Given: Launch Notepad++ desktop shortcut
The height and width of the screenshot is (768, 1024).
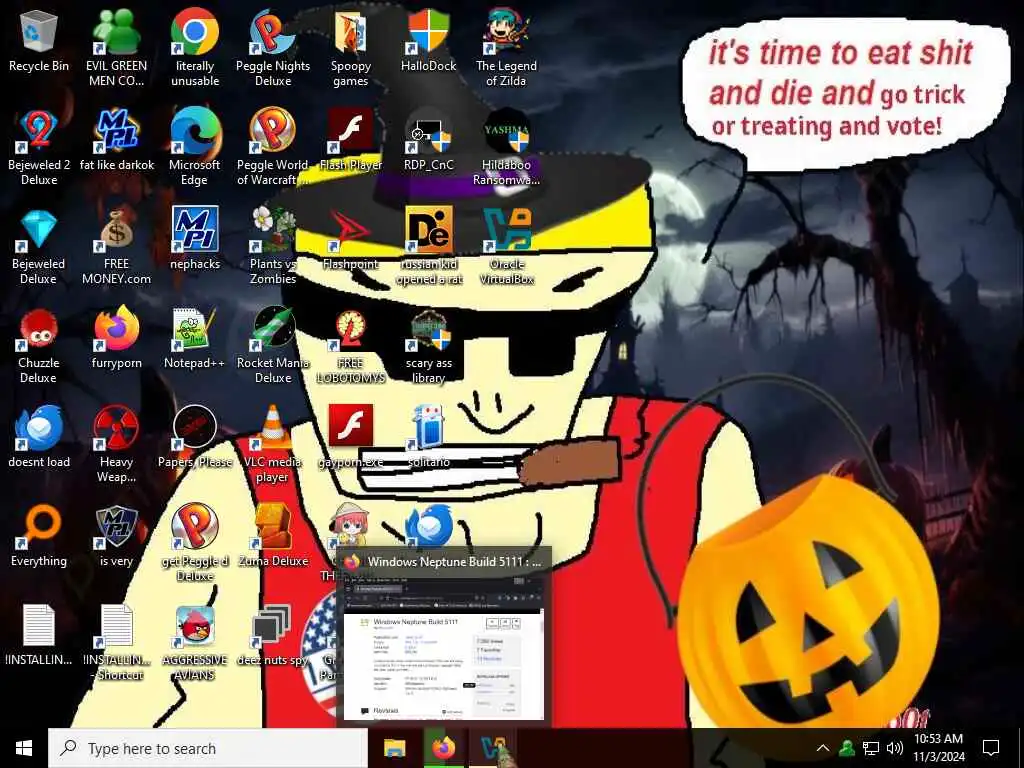Looking at the screenshot, I should 195,330.
